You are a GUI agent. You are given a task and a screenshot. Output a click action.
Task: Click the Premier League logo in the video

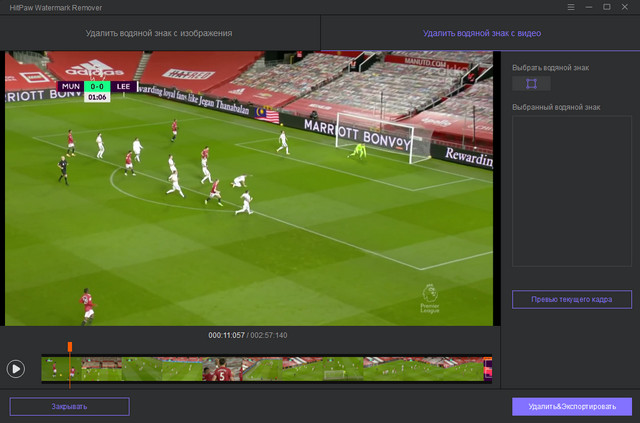(429, 300)
